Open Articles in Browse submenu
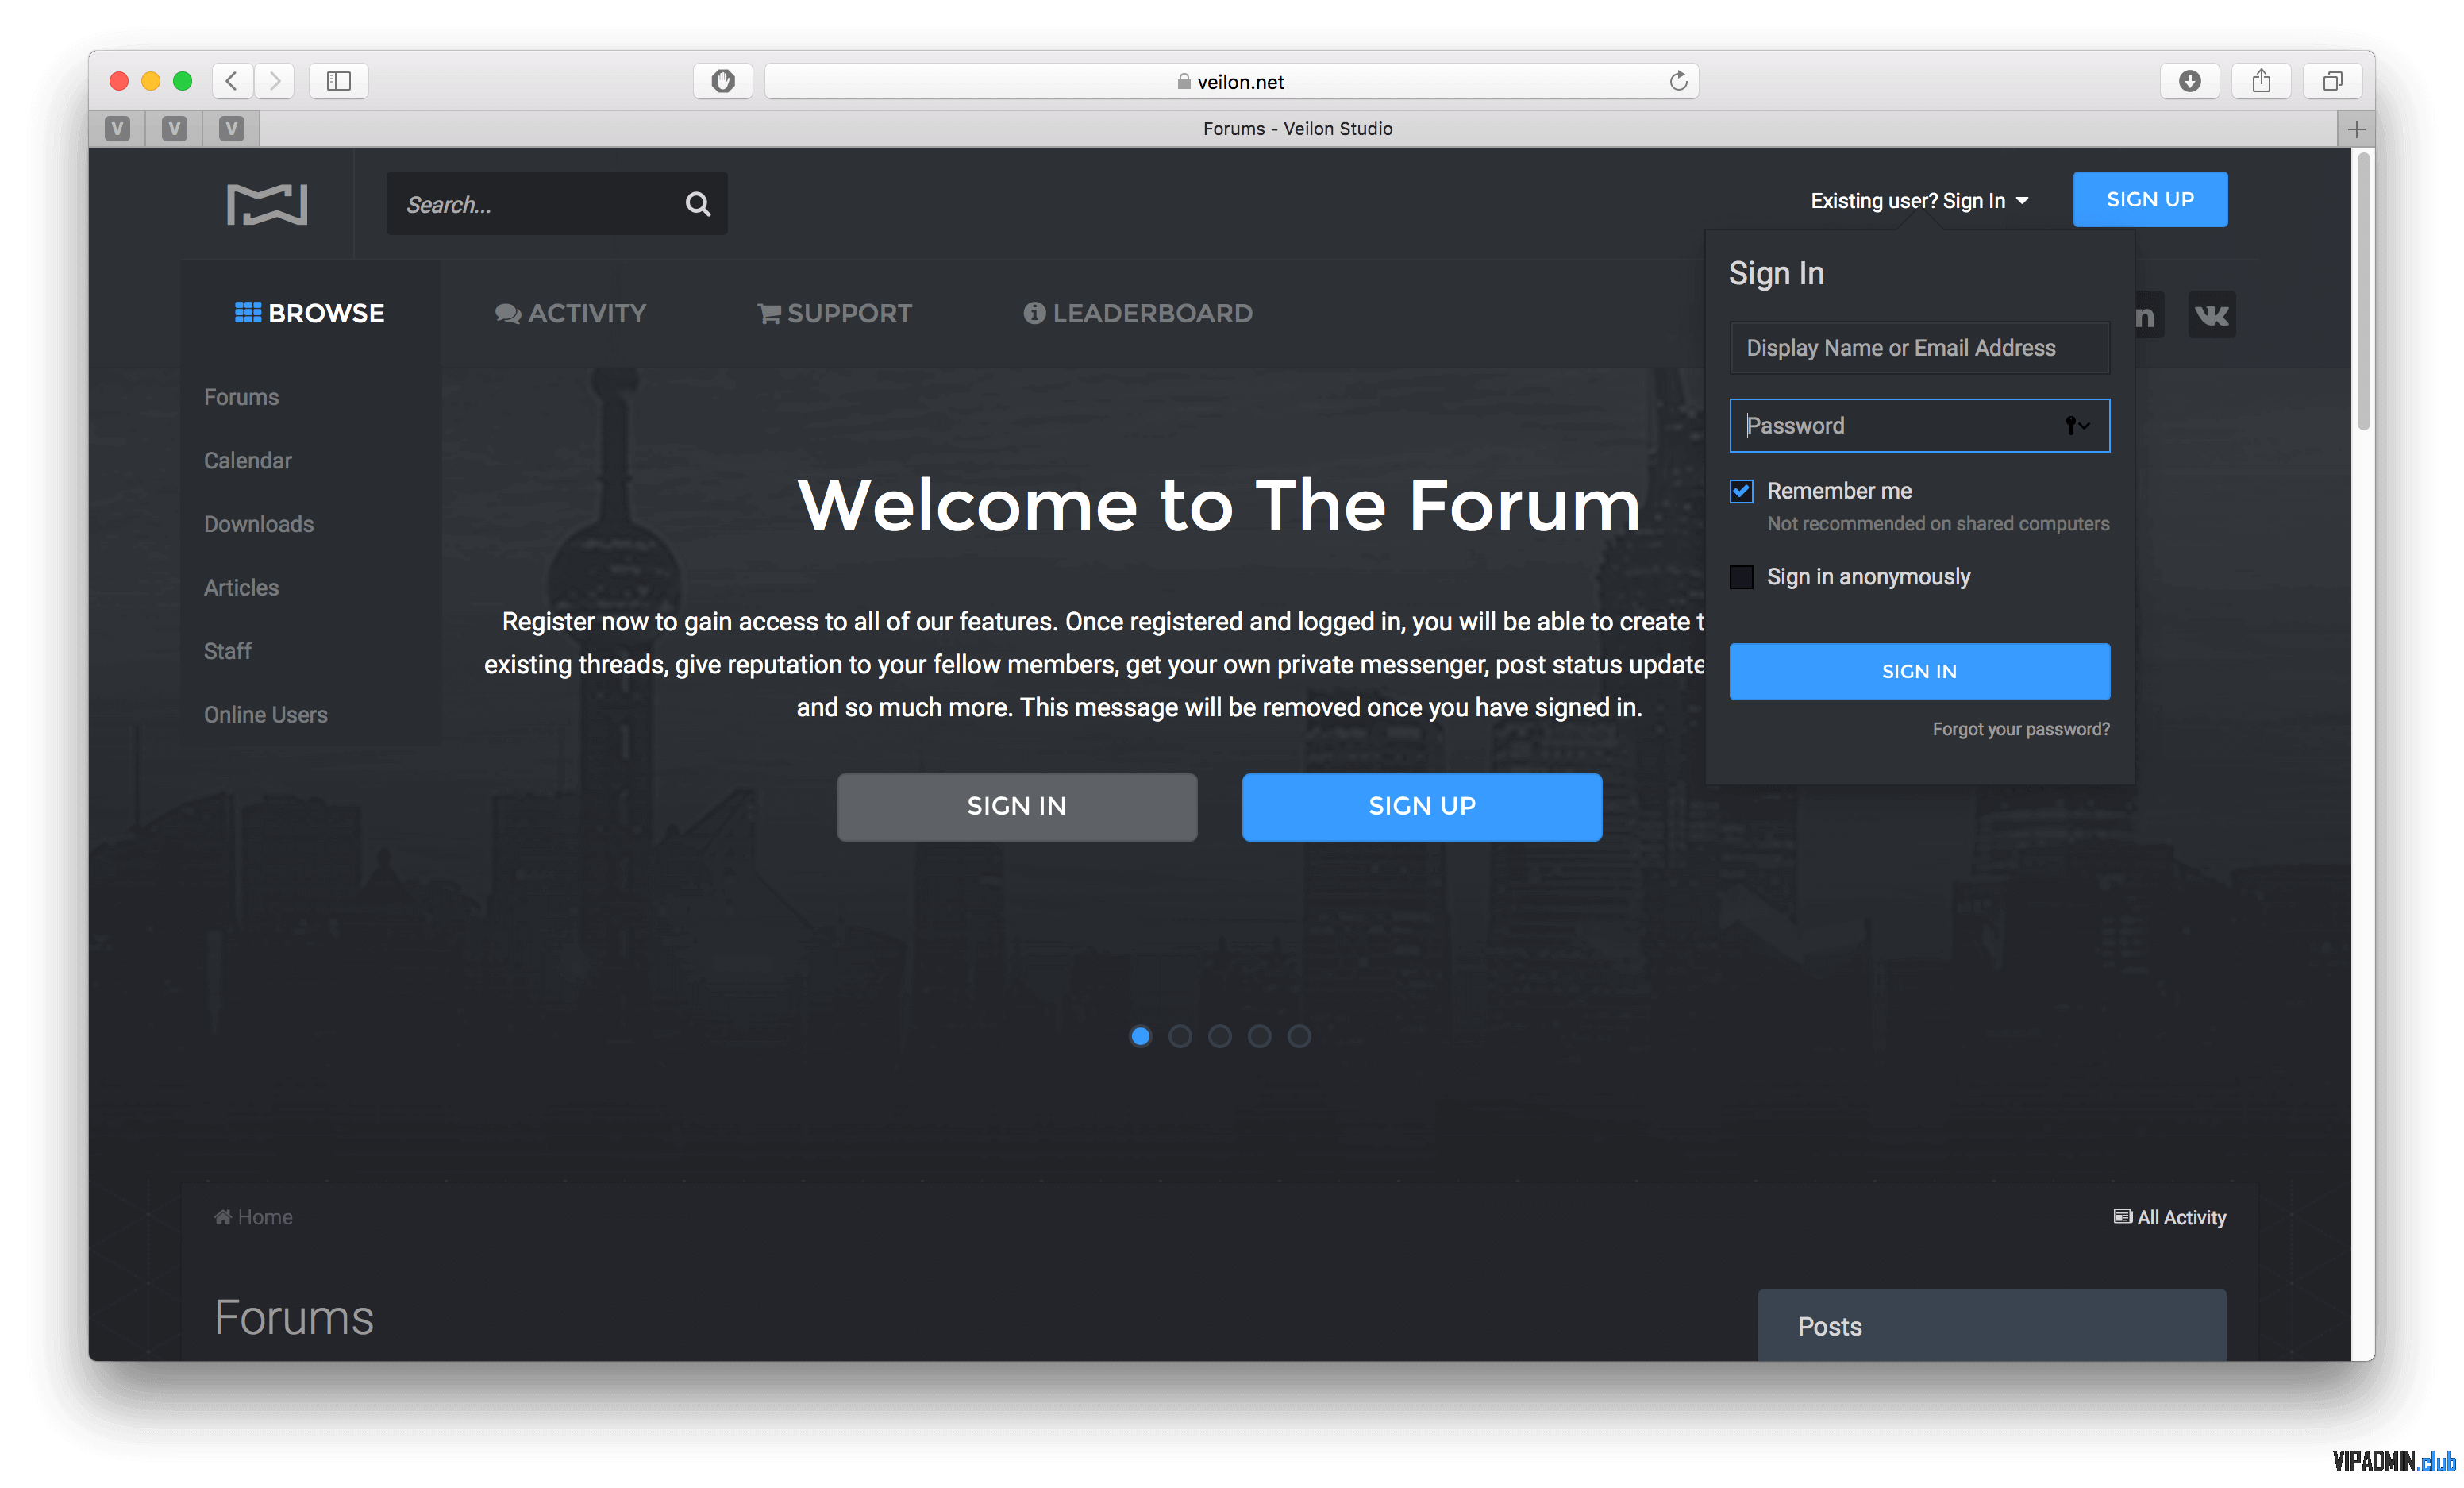The height and width of the screenshot is (1488, 2464). point(241,588)
